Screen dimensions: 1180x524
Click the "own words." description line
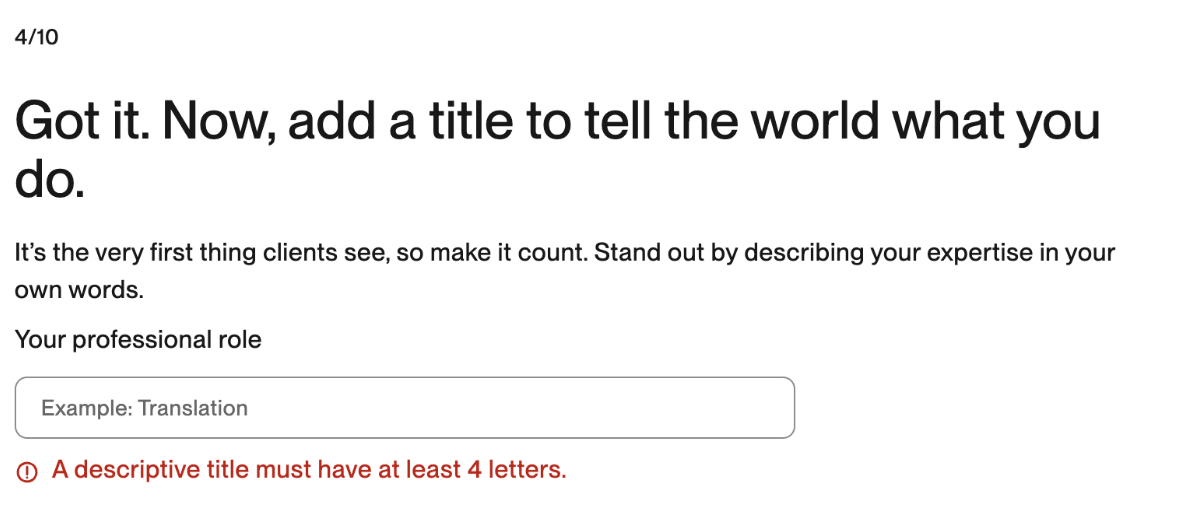(x=79, y=291)
